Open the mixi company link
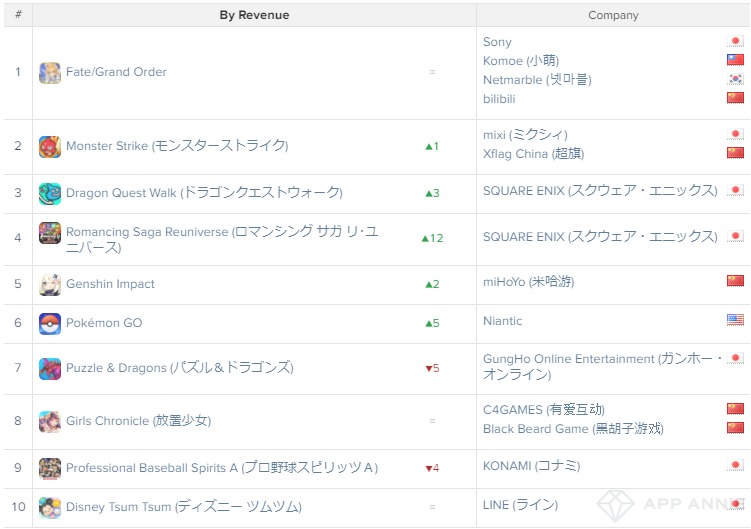This screenshot has height=529, width=751. [x=525, y=135]
